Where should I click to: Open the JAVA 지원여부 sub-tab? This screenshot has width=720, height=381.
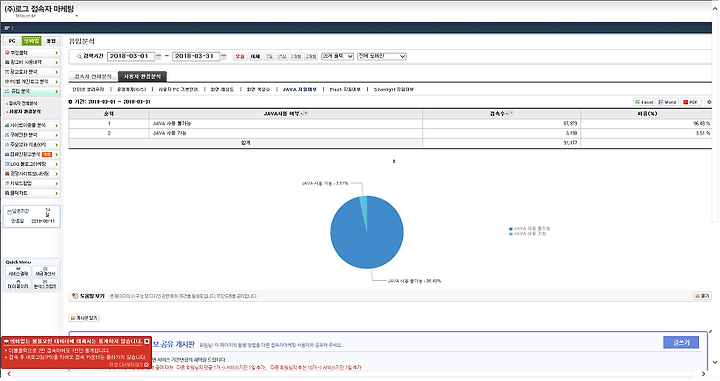(299, 90)
